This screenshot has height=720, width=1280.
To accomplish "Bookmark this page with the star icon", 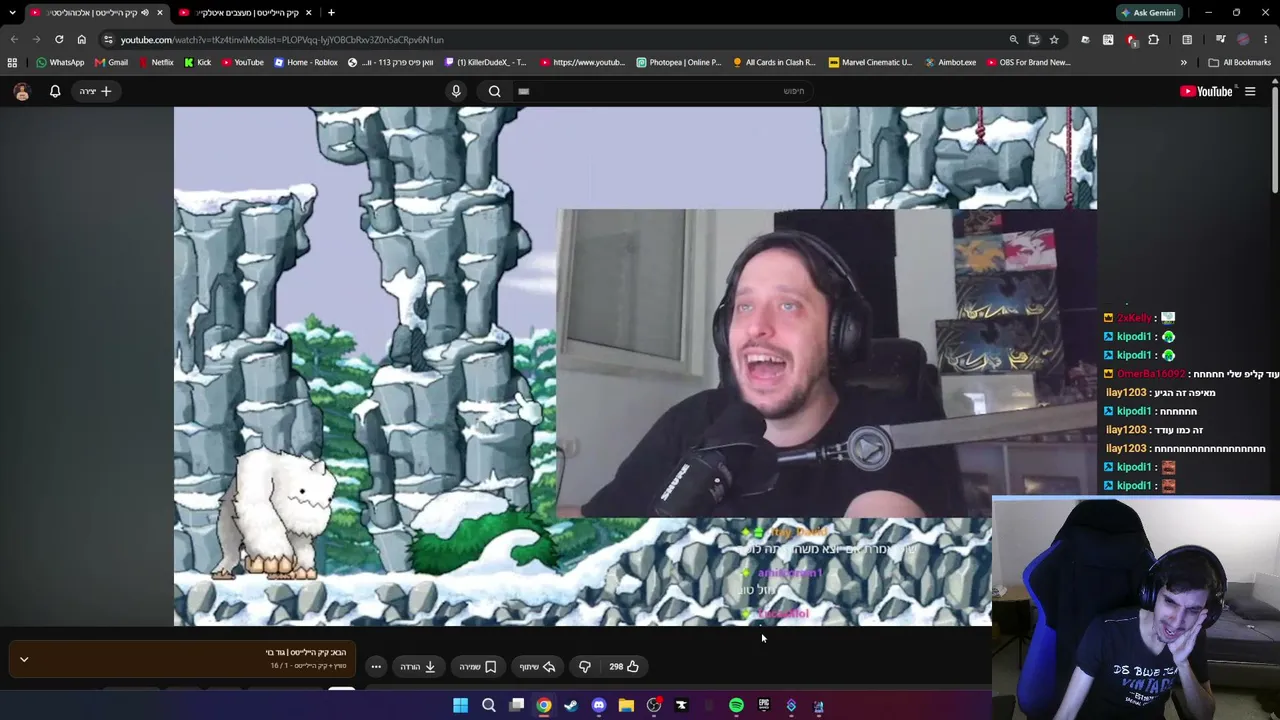I will [1054, 40].
